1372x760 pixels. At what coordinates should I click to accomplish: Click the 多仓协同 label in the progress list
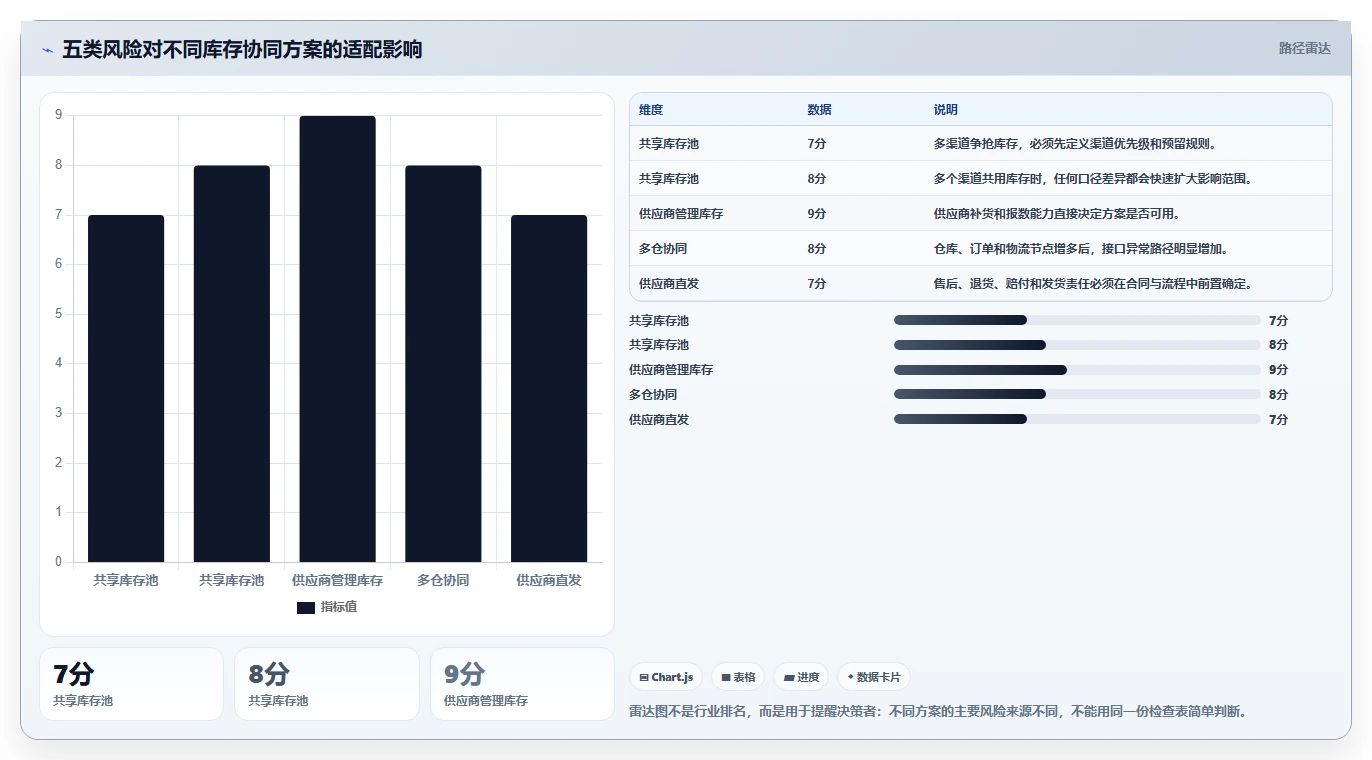point(653,395)
